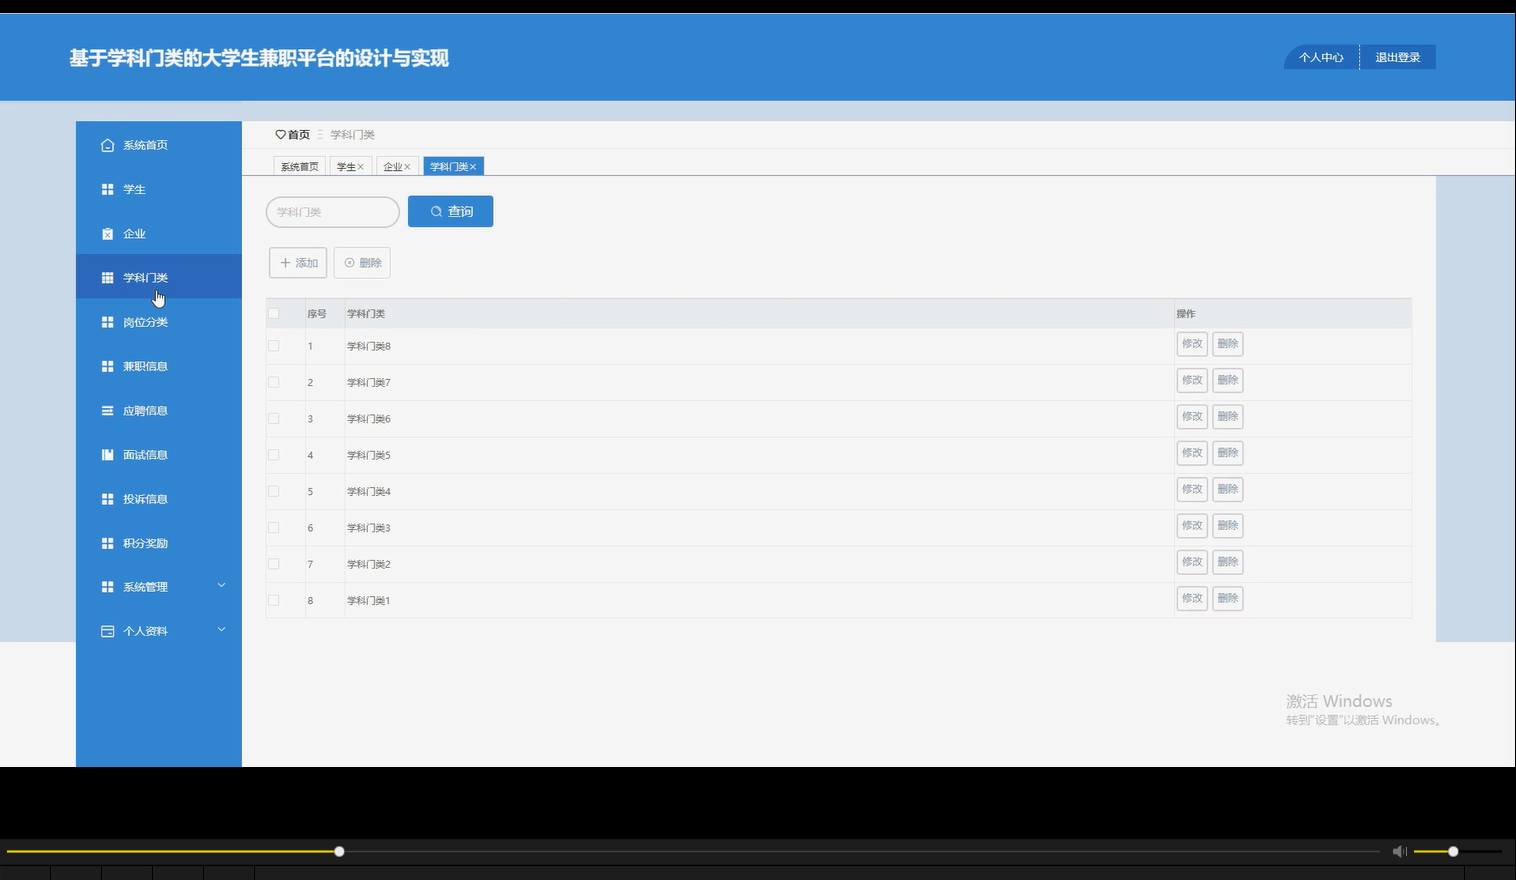Open 个人中心 in the header

point(1321,57)
